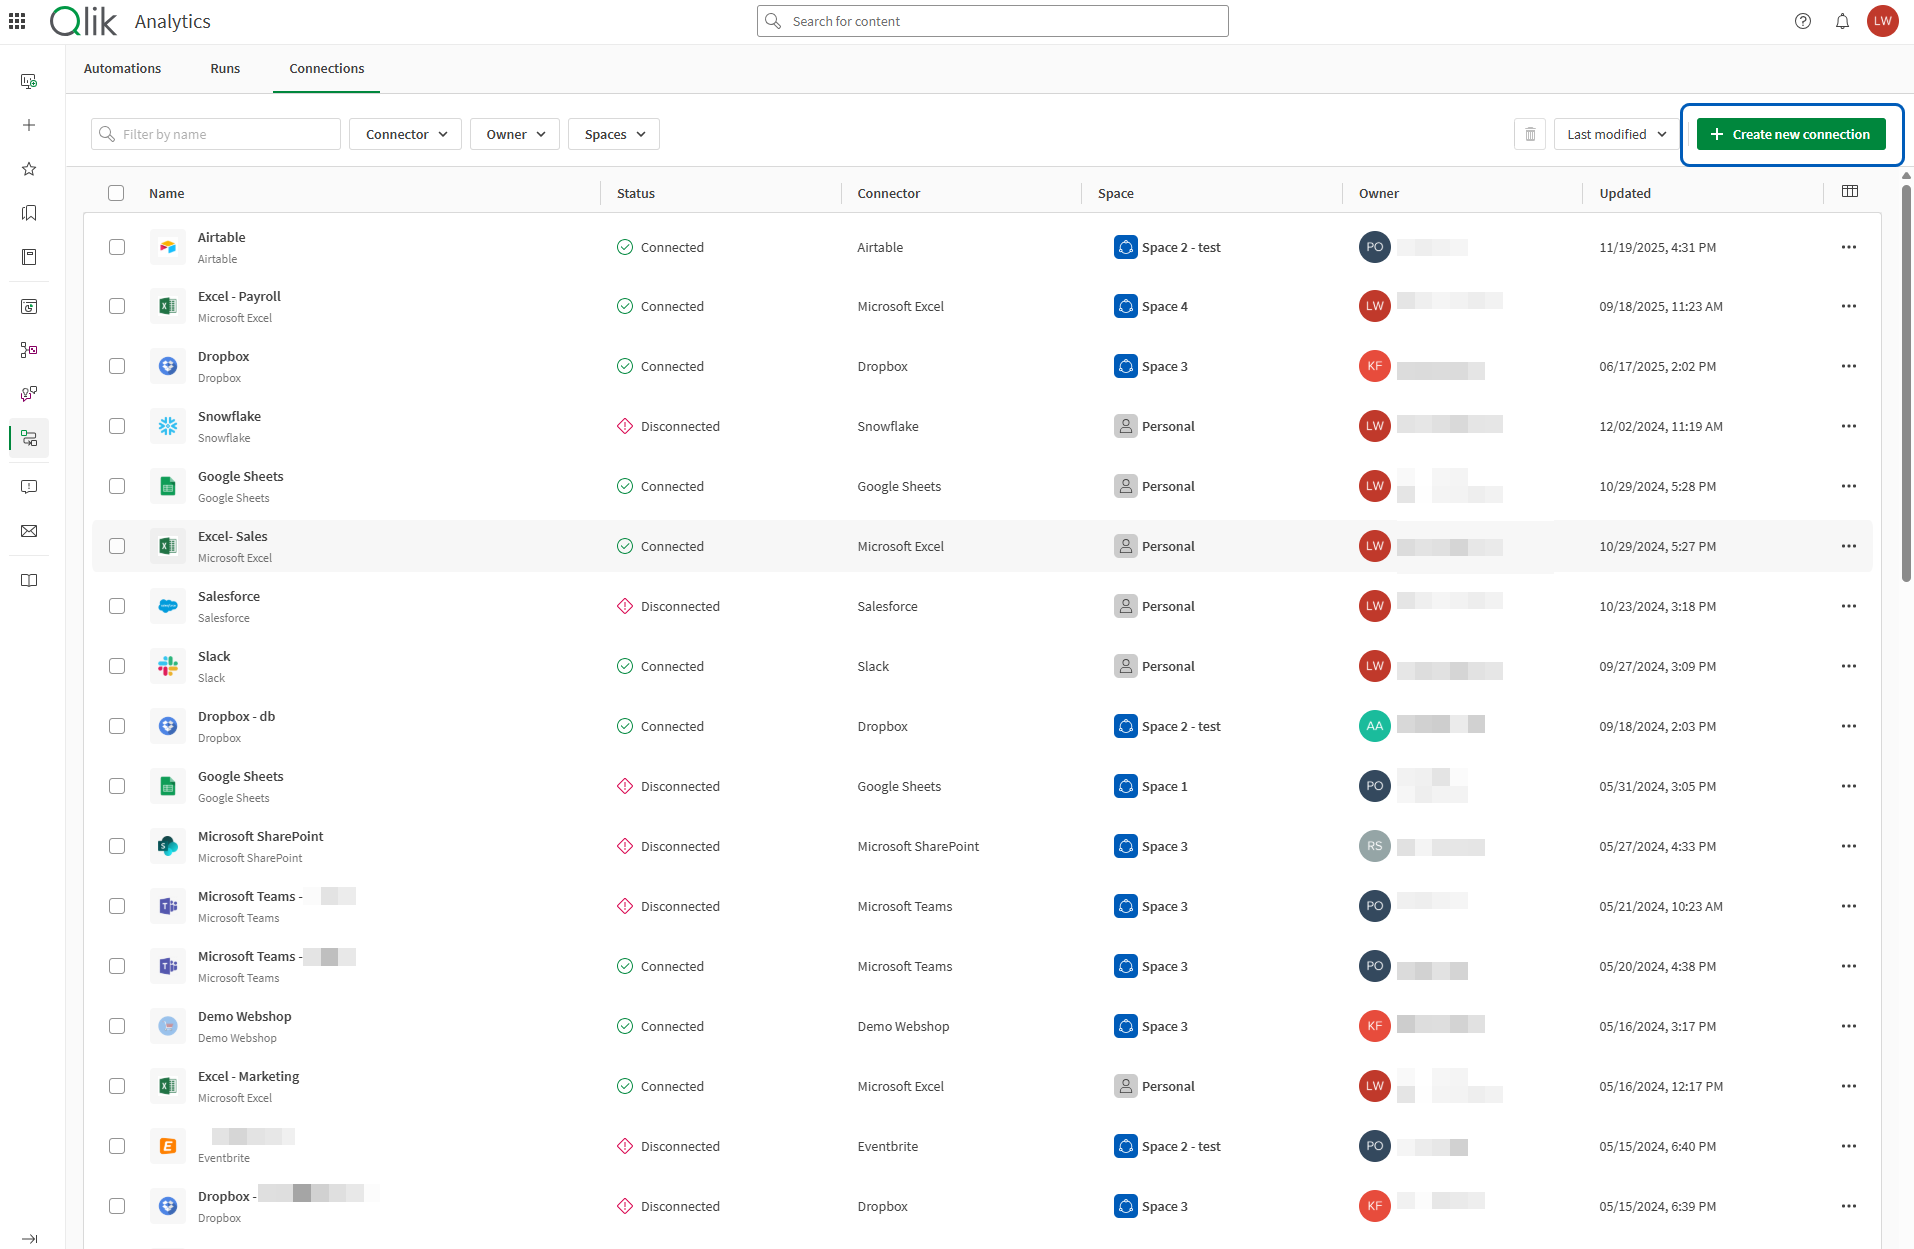Expand the Connector filter dropdown
The height and width of the screenshot is (1249, 1914).
pos(405,134)
